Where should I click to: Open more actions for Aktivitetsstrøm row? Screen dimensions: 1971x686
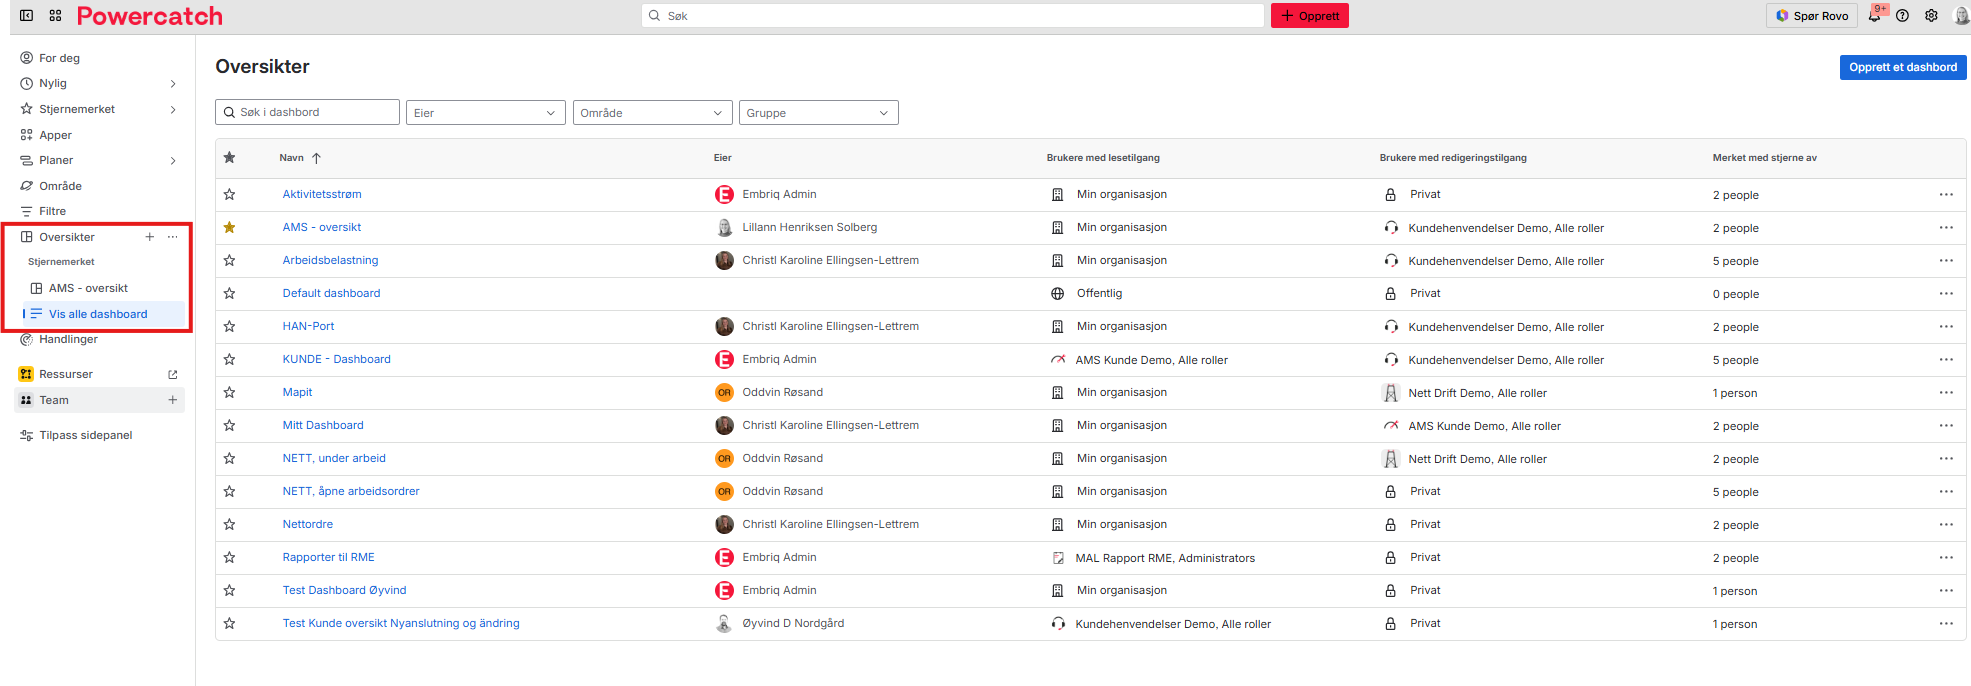(x=1945, y=195)
